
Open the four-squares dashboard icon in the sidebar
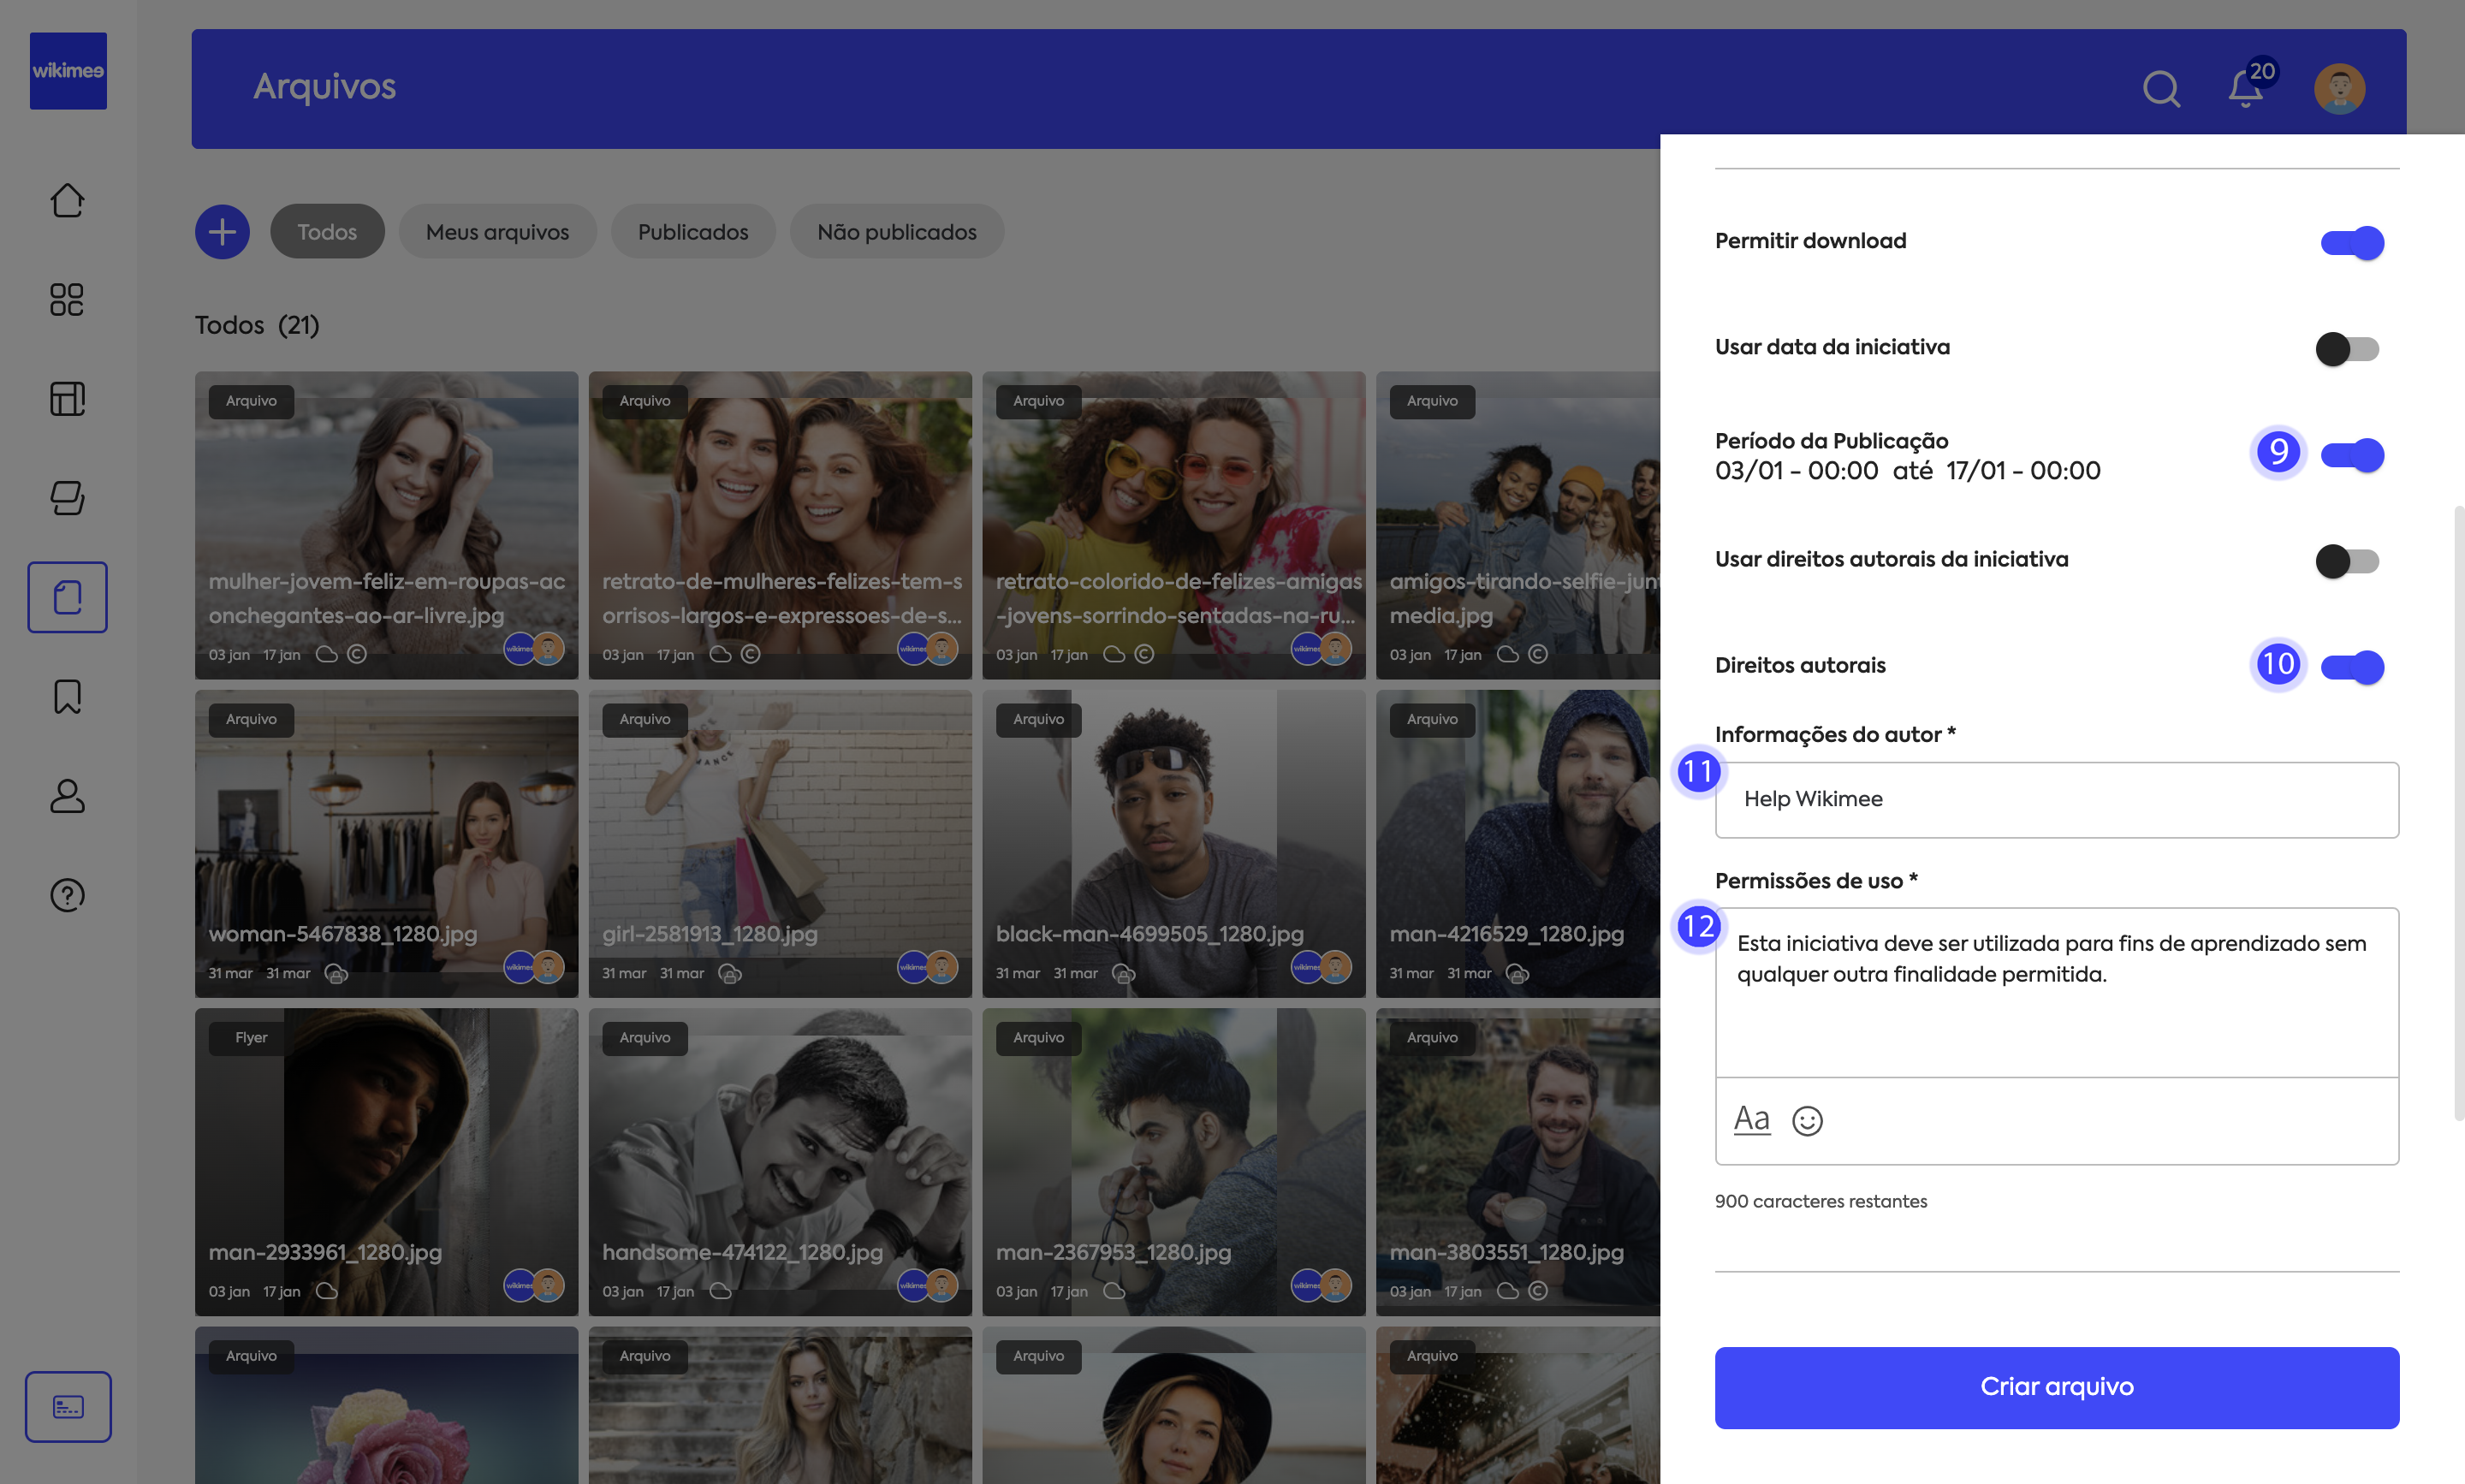pos(67,299)
